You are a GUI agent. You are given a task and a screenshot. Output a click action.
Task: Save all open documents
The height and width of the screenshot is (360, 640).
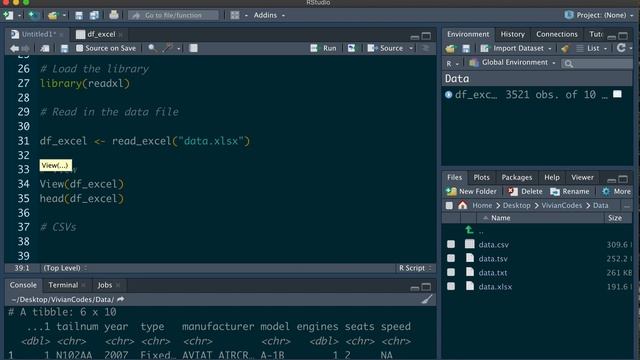[x=94, y=16]
